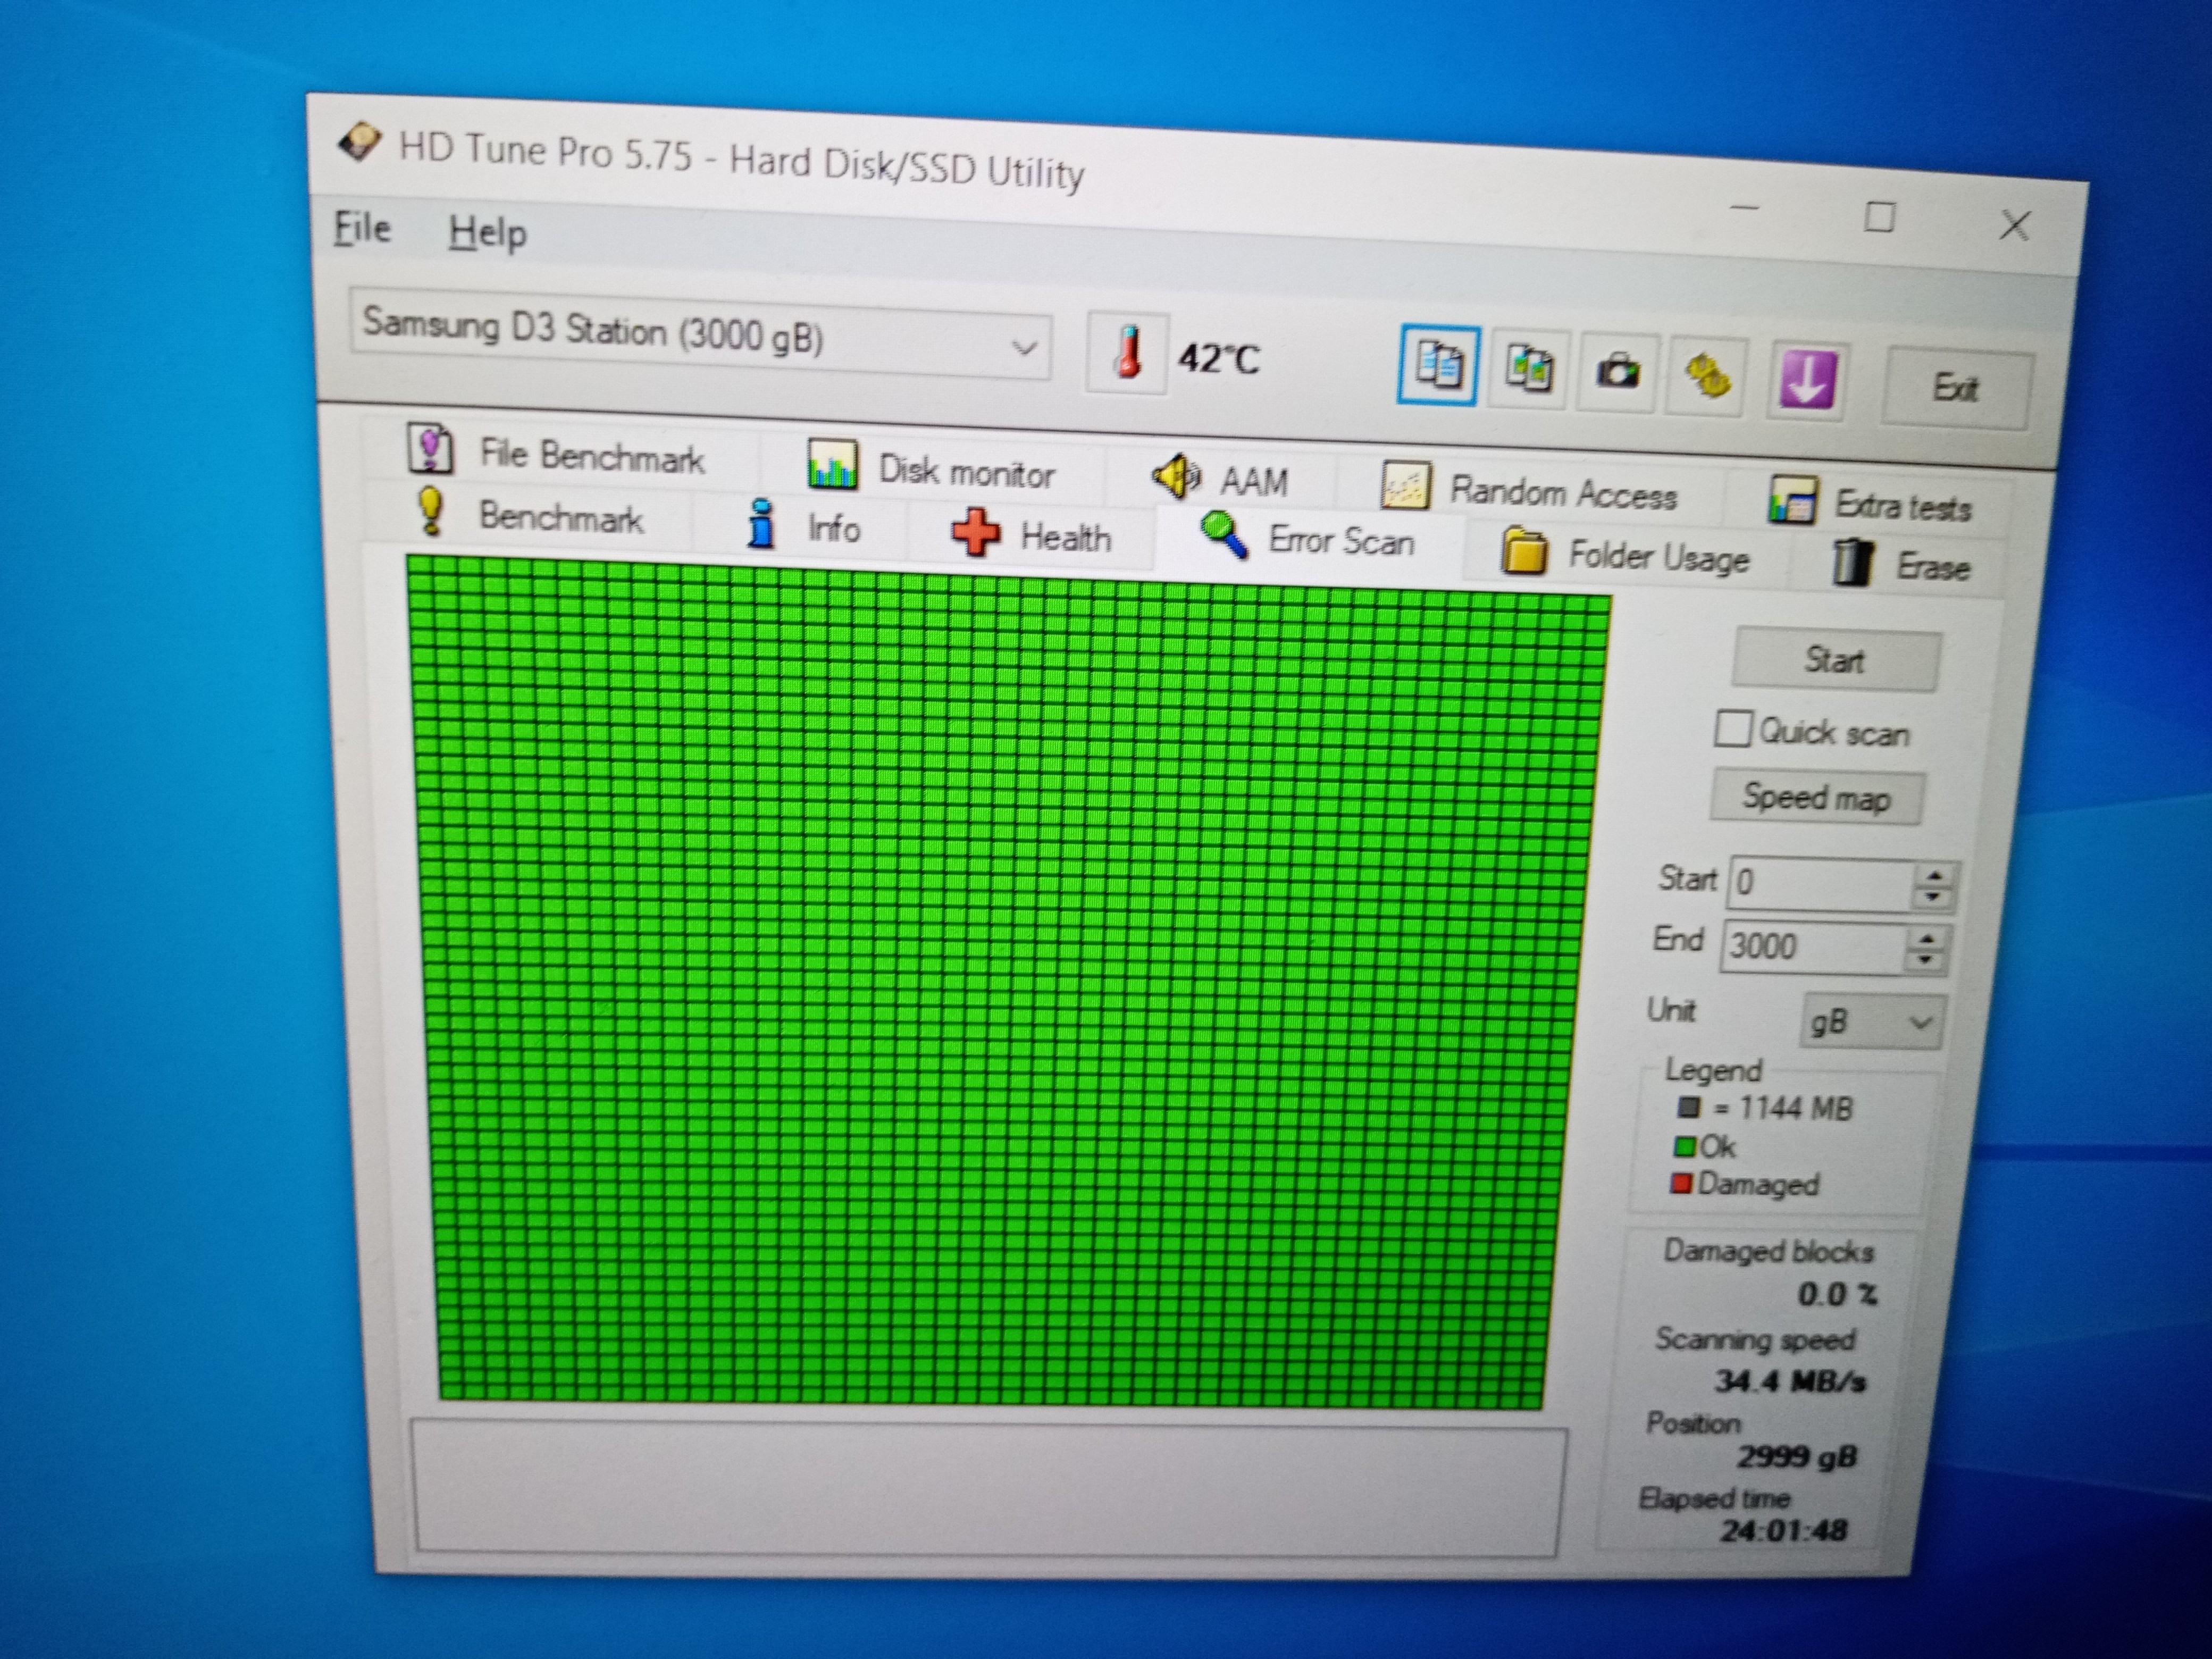Click the green Ok legend swatch
Image resolution: width=2212 pixels, height=1659 pixels.
(x=1685, y=1146)
